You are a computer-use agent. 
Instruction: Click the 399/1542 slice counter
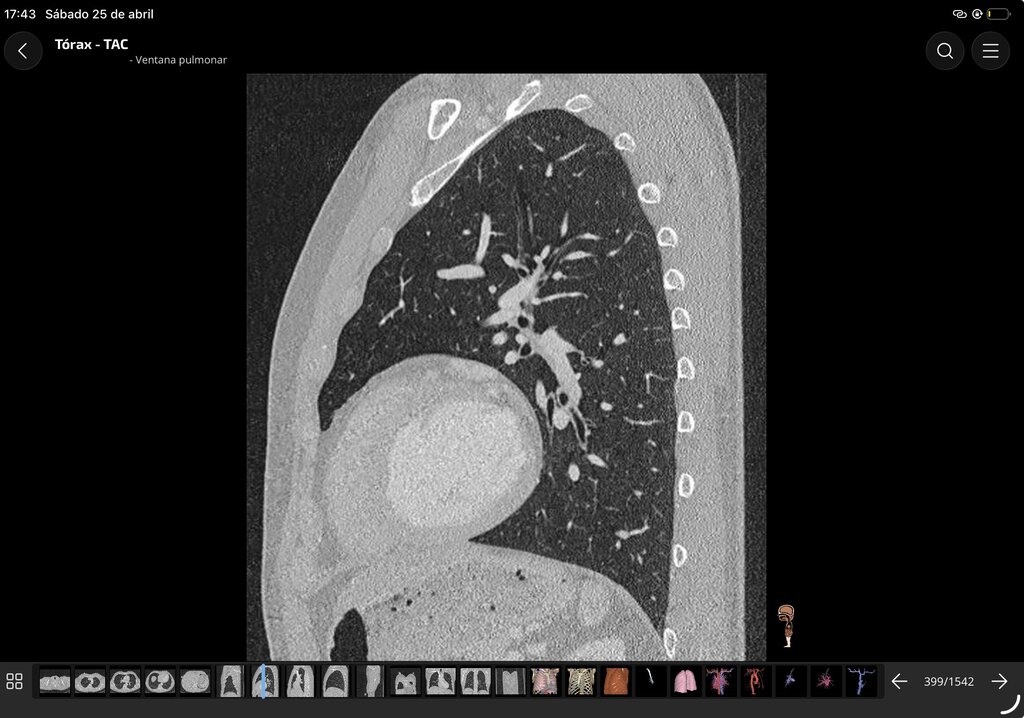(x=948, y=681)
